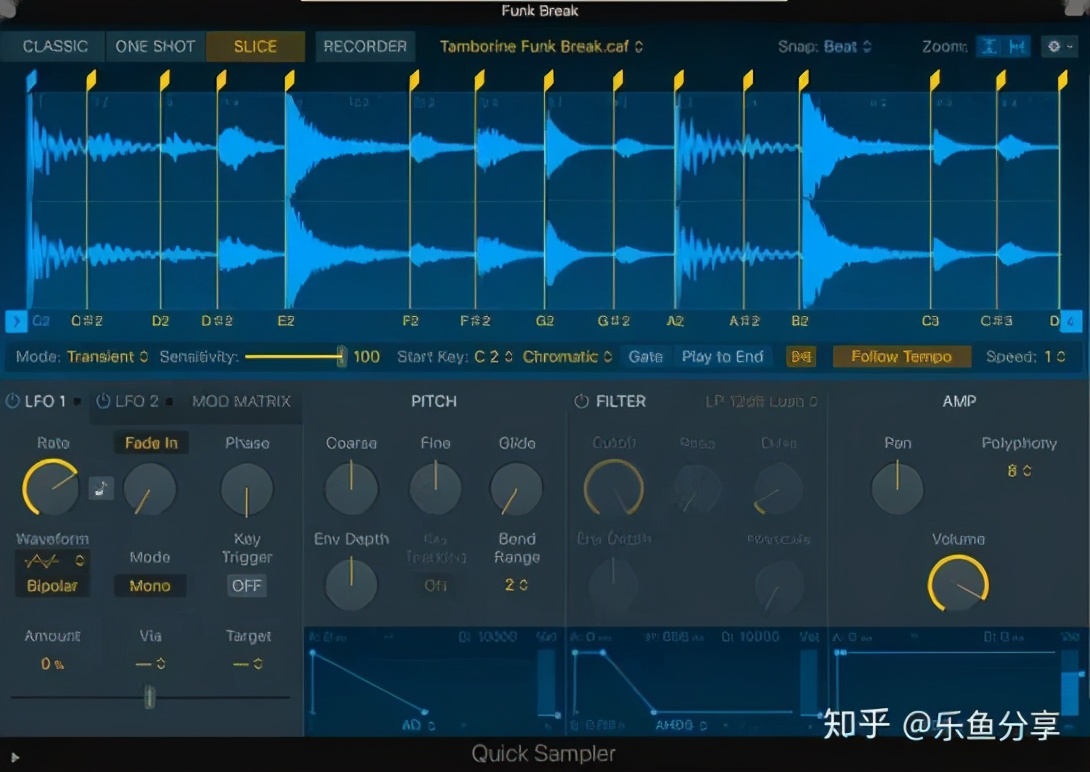The width and height of the screenshot is (1090, 772).
Task: Toggle the Bipolar LFO setting
Action: (x=51, y=586)
